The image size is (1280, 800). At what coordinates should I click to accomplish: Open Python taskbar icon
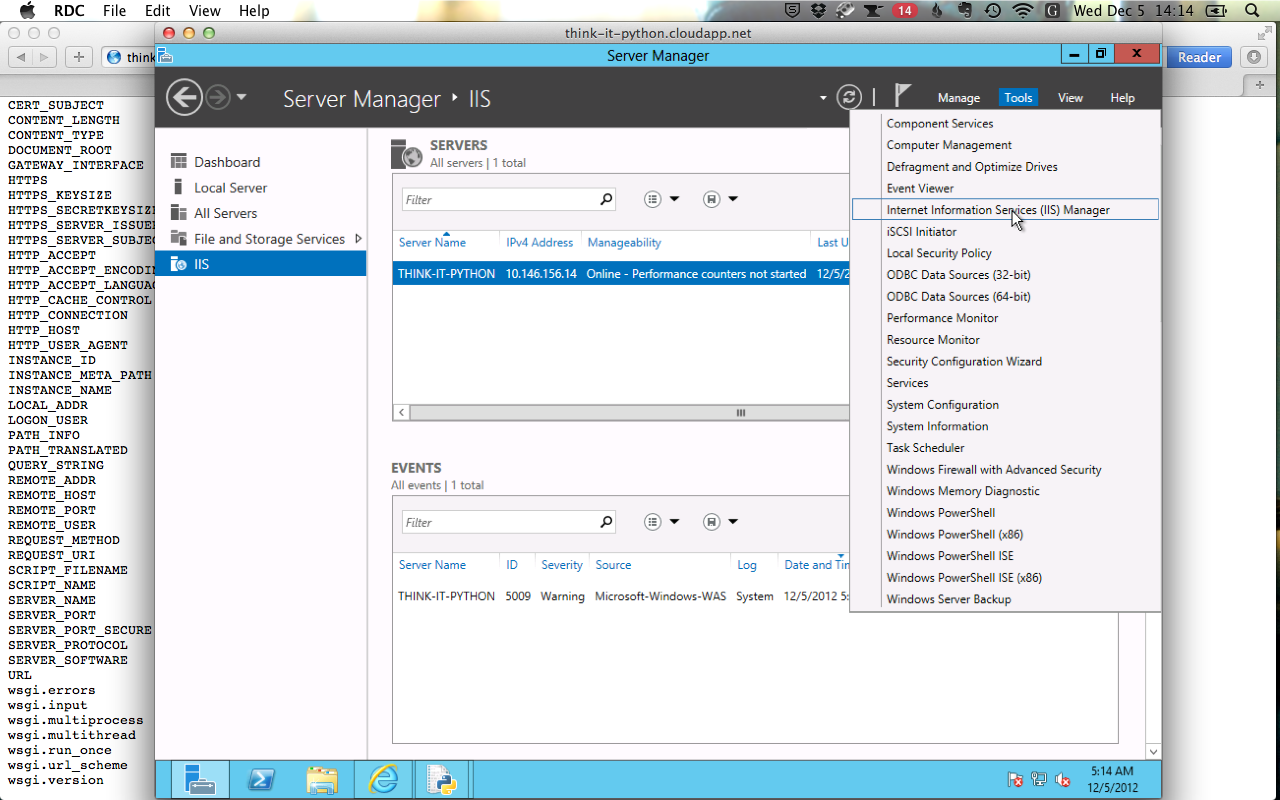pos(441,779)
